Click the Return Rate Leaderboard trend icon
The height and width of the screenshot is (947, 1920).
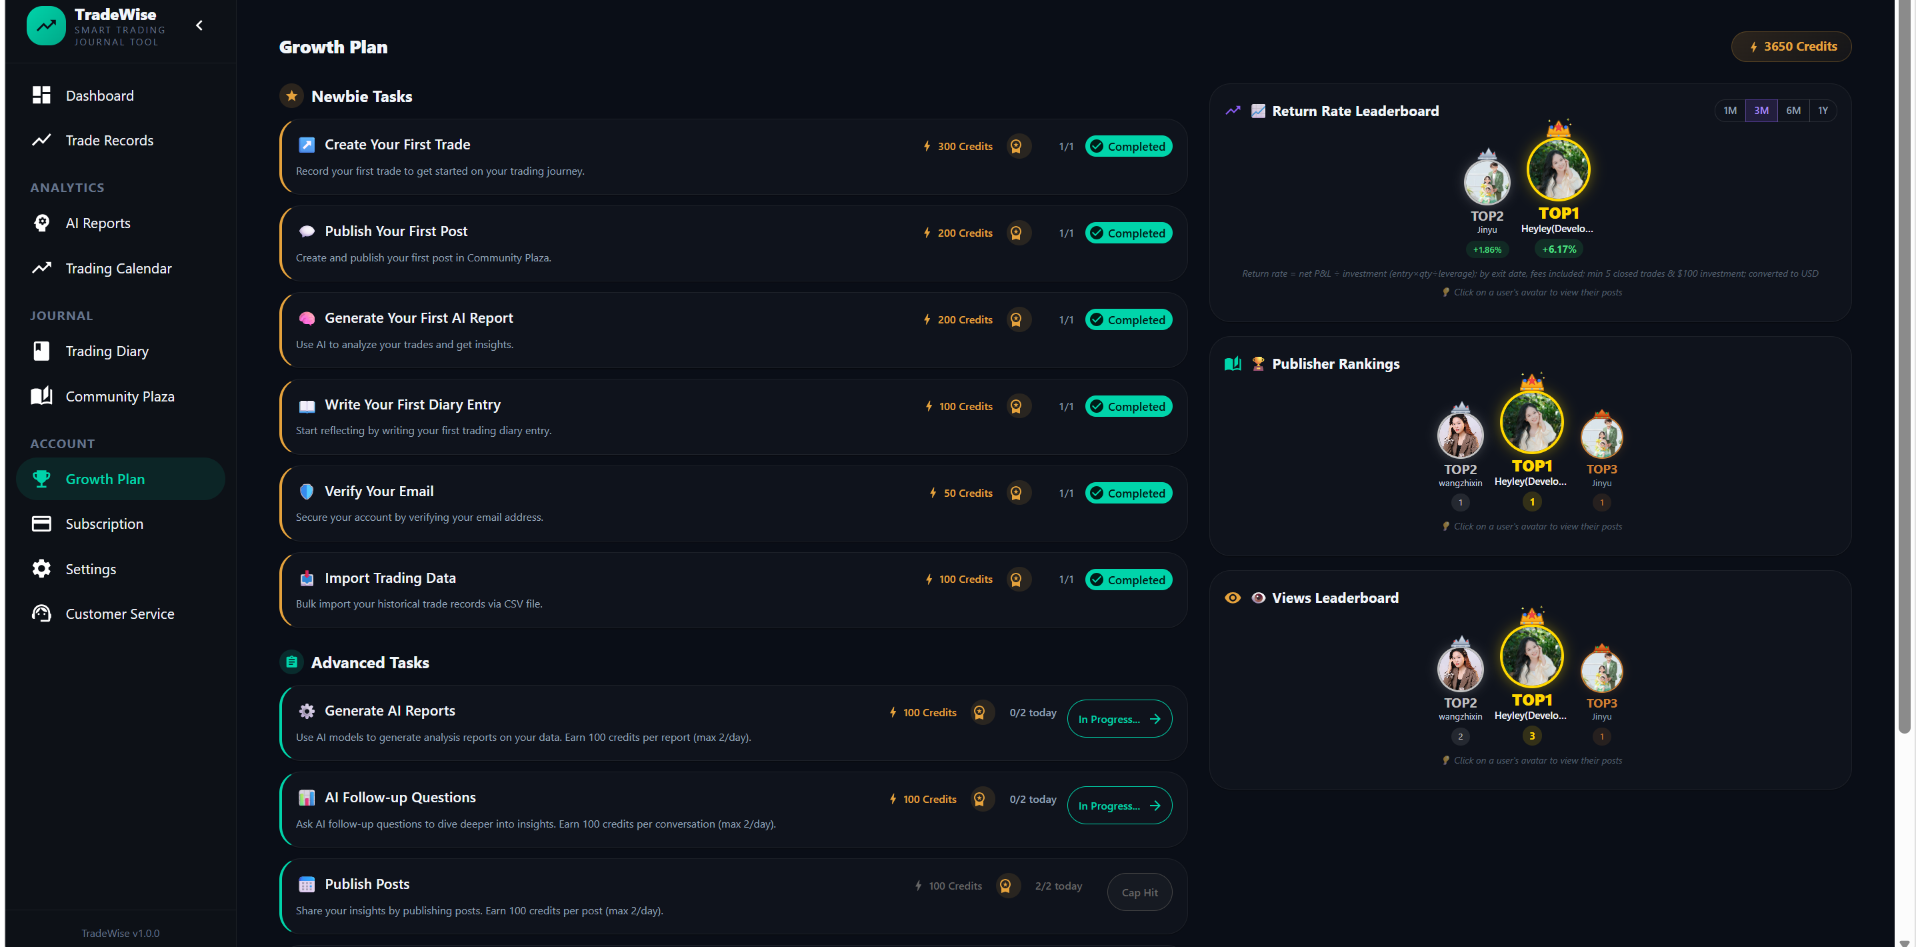[x=1233, y=111]
